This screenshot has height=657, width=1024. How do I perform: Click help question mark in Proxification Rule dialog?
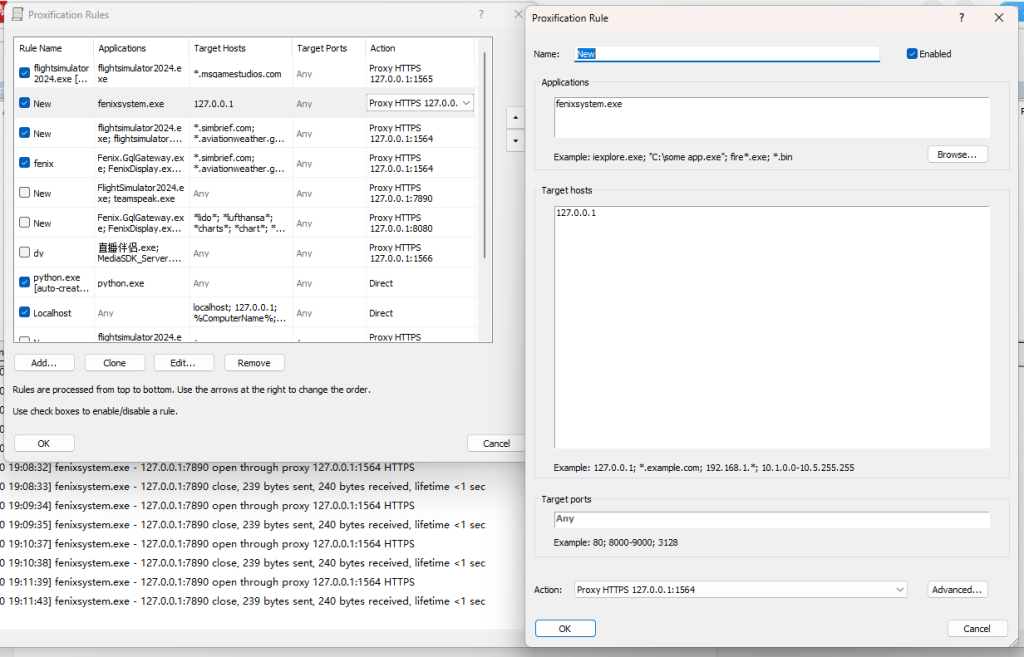point(961,18)
